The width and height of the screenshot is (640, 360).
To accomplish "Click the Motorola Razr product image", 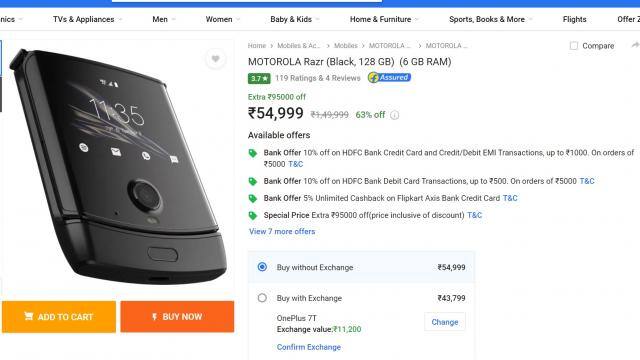I will (x=118, y=167).
